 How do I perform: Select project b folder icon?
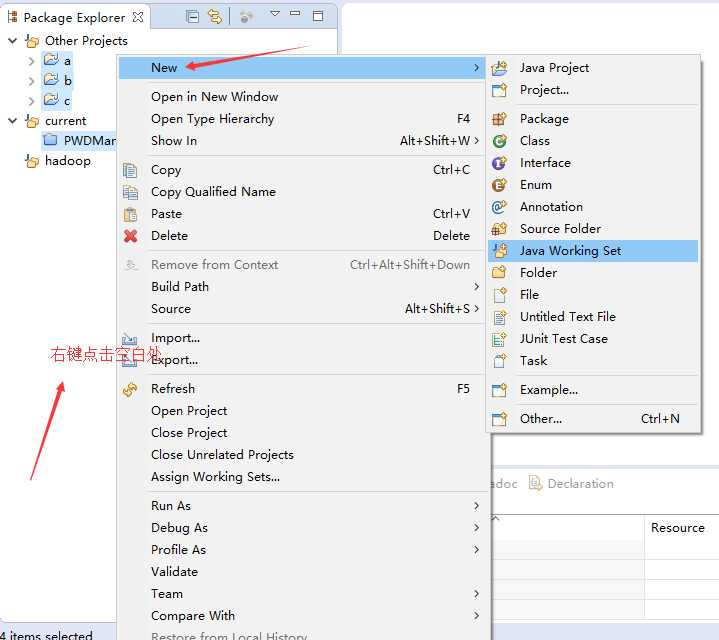tap(51, 80)
